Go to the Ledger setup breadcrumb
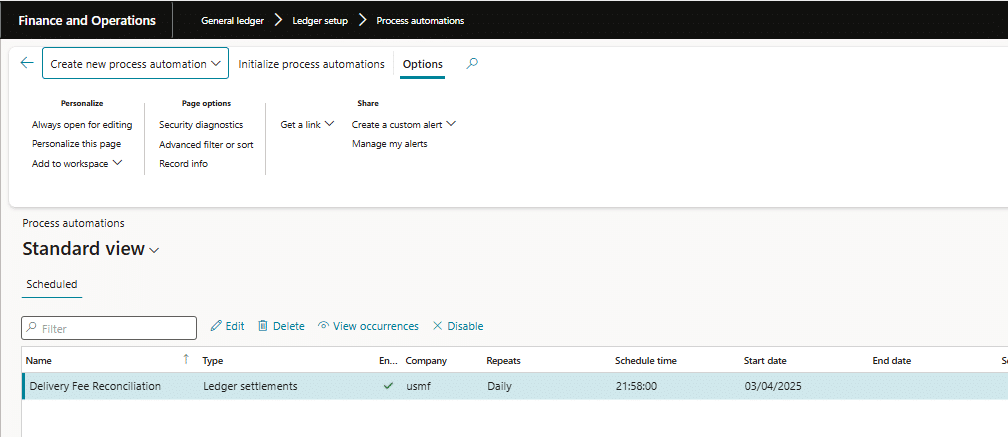The image size is (1008, 437). click(x=320, y=21)
